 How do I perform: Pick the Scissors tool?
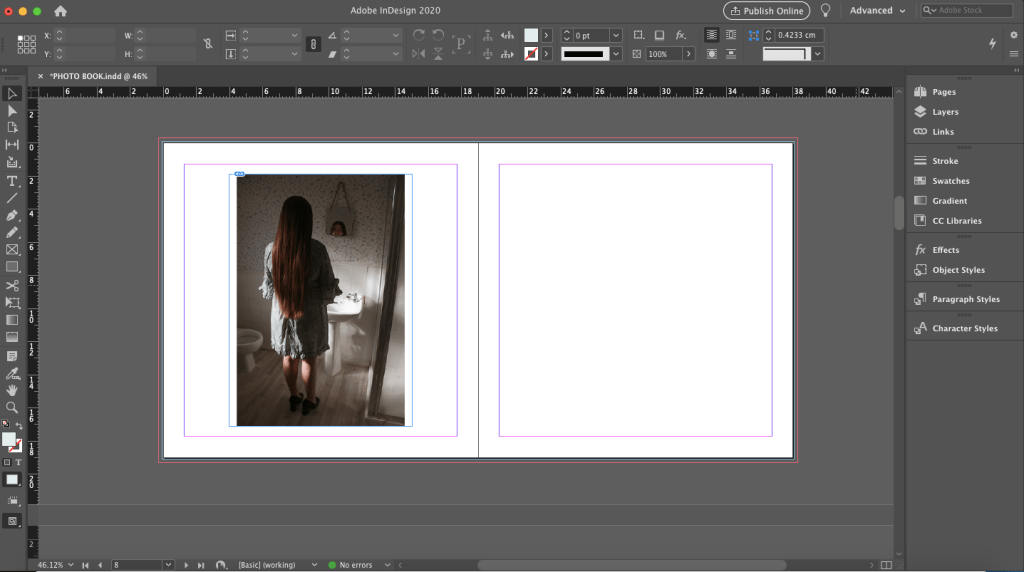pos(12,285)
